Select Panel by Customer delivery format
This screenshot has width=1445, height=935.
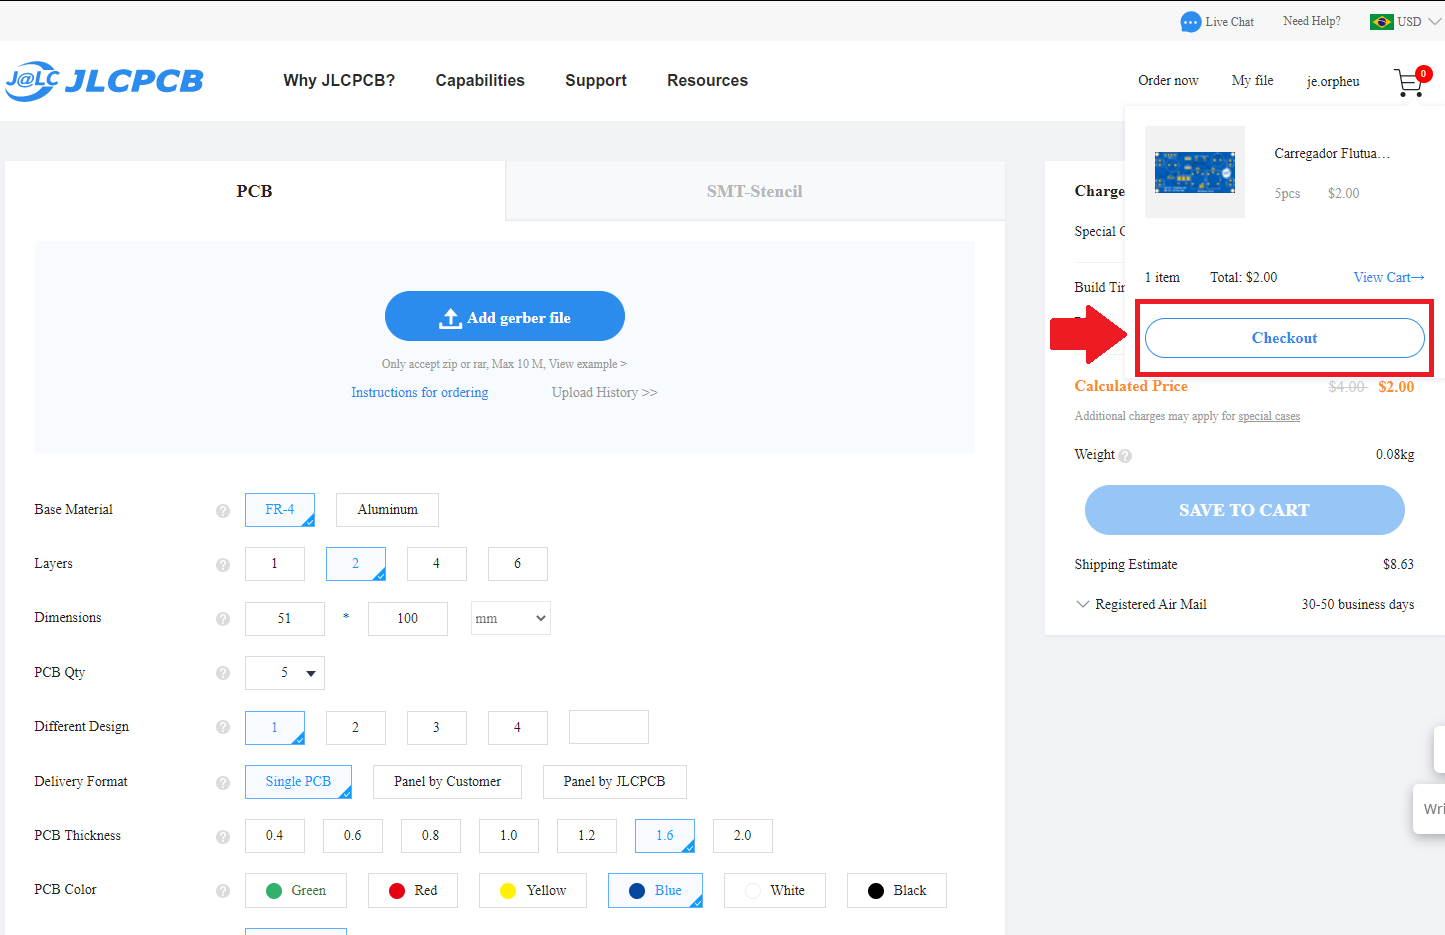(447, 782)
